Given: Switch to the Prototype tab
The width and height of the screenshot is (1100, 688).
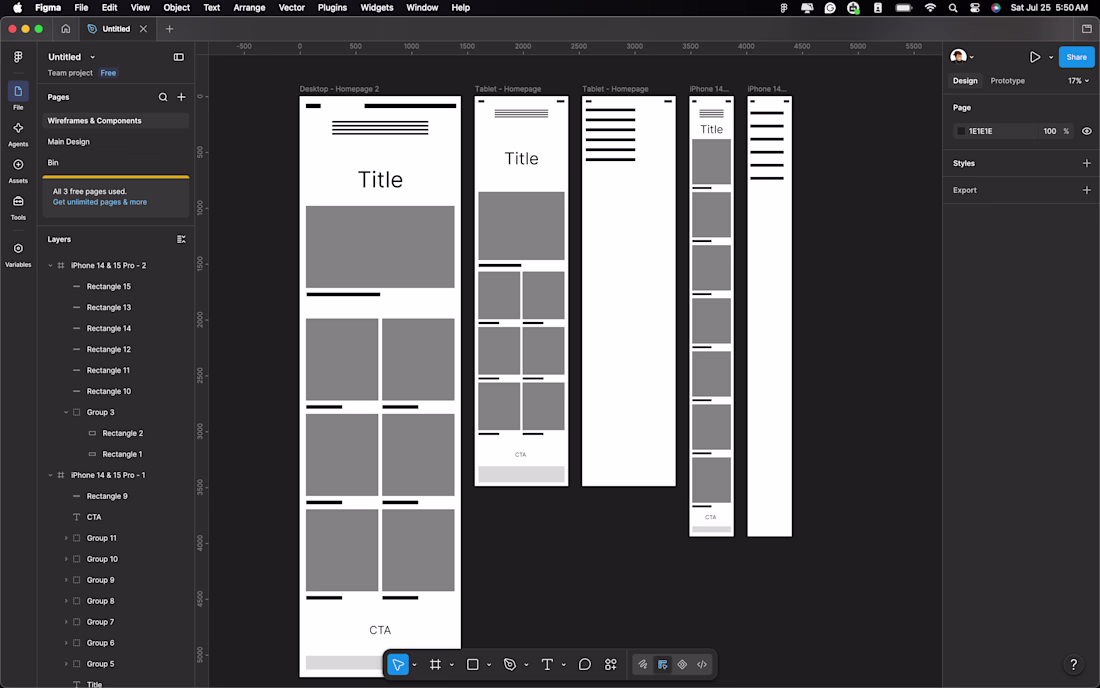Looking at the screenshot, I should [x=1007, y=81].
